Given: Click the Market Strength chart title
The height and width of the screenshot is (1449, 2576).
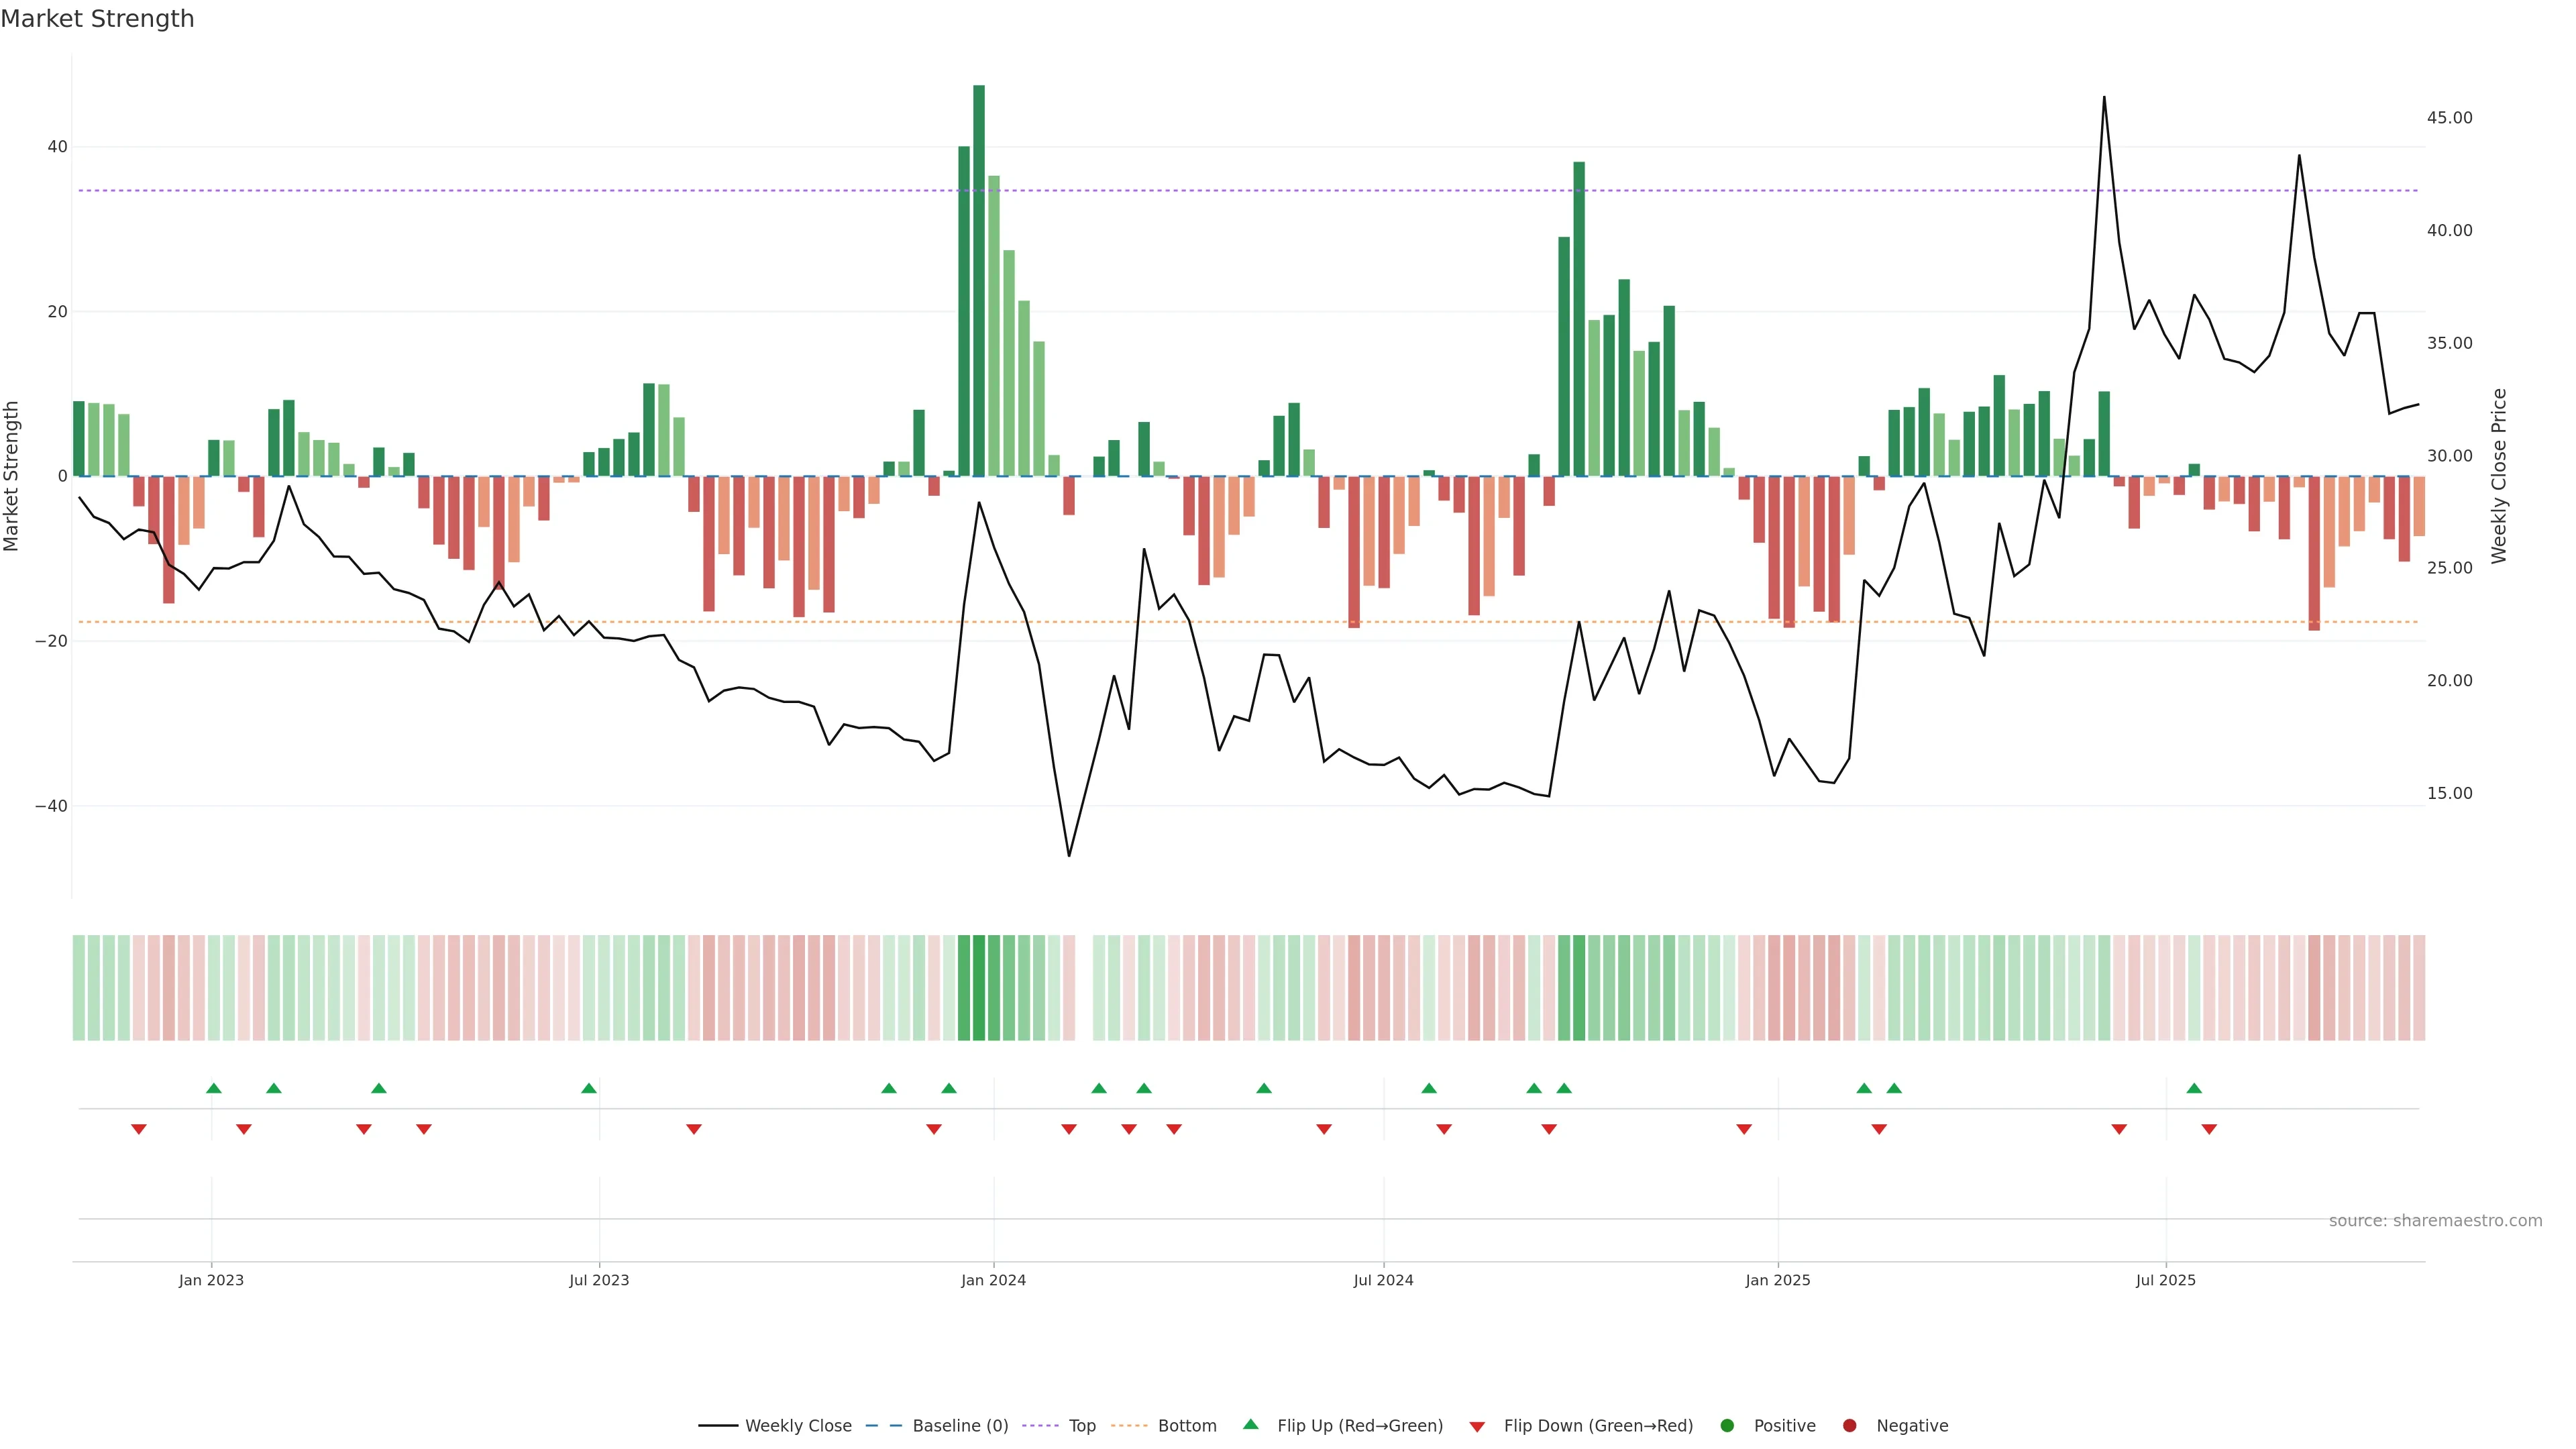Looking at the screenshot, I should pyautogui.click(x=97, y=19).
